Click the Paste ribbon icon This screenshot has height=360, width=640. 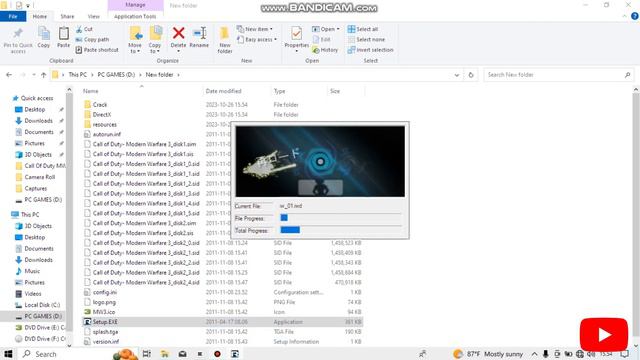click(63, 33)
